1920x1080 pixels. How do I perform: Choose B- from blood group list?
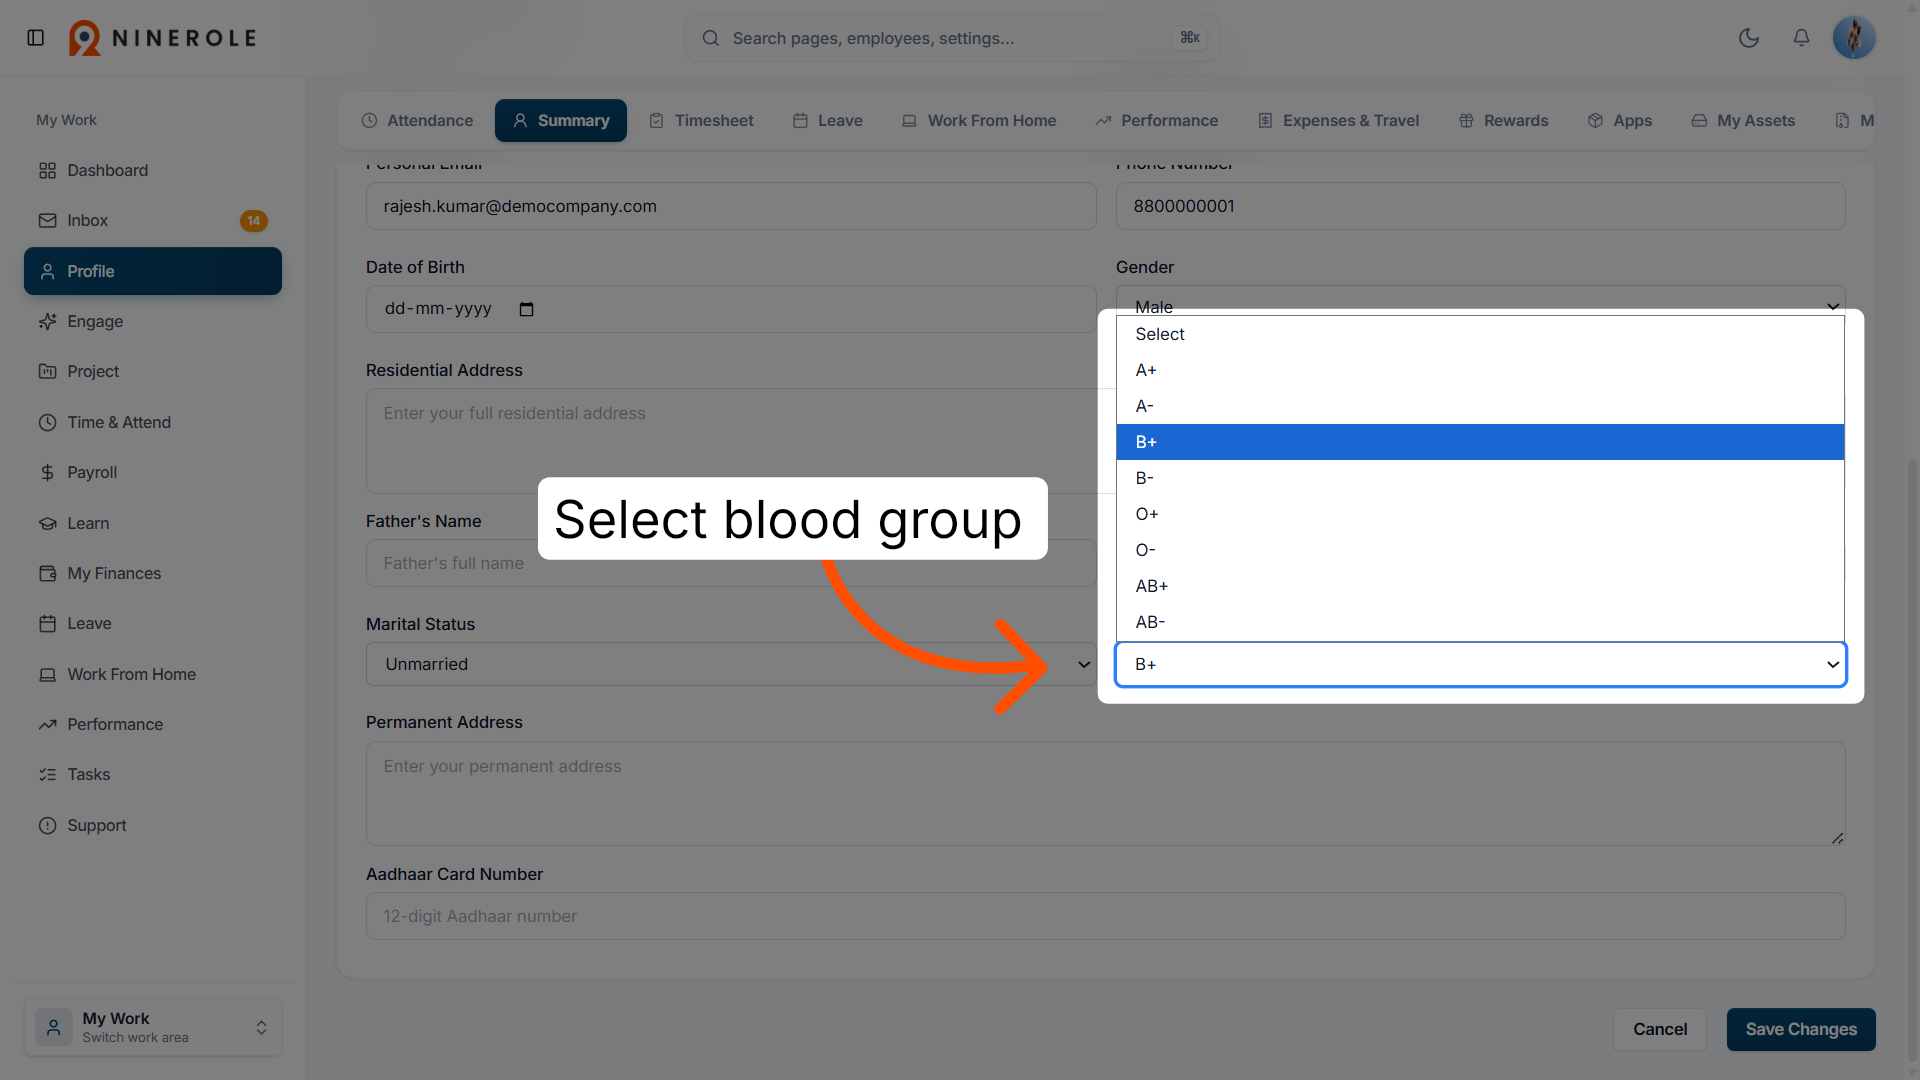click(x=1480, y=478)
